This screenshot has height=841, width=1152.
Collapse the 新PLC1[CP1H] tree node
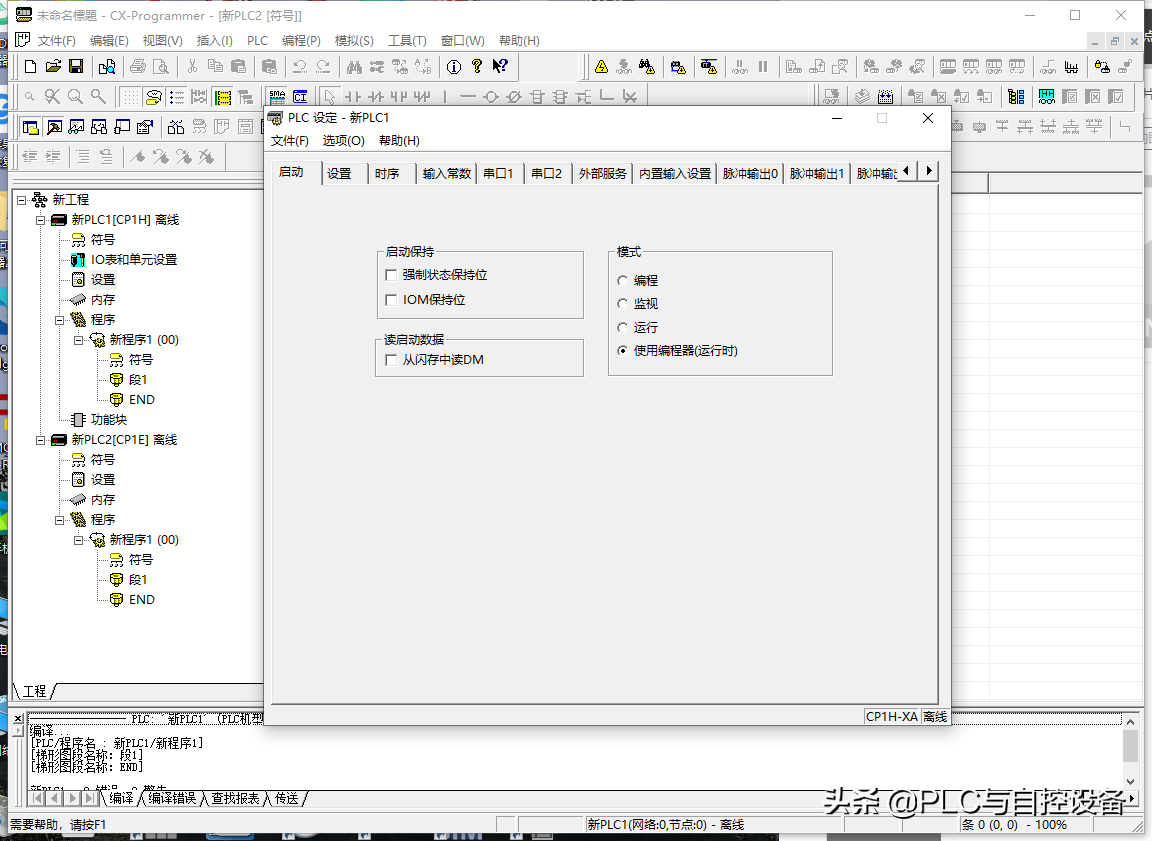[40, 220]
